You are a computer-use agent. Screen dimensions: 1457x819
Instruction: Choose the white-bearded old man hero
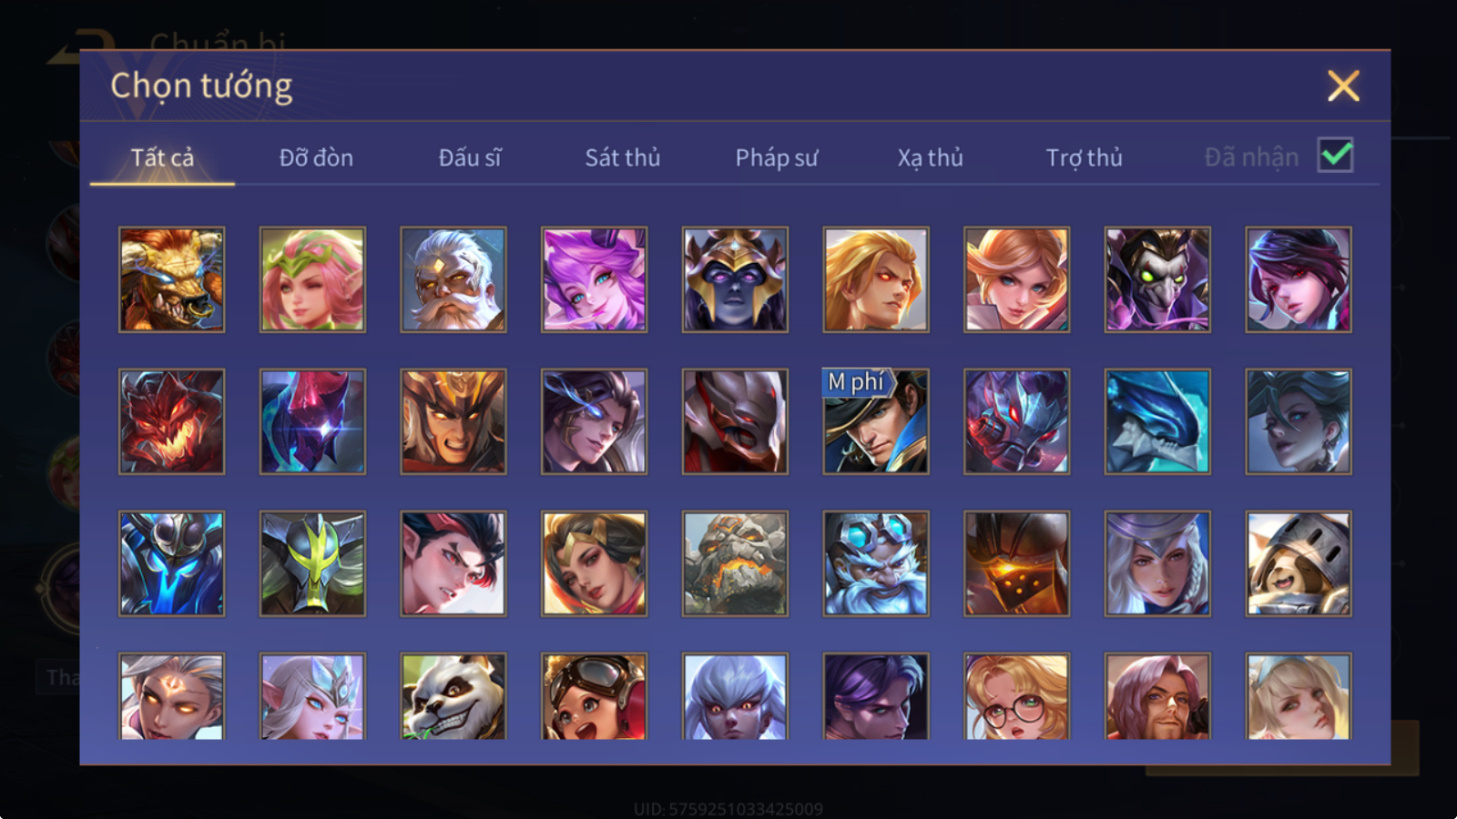point(453,279)
